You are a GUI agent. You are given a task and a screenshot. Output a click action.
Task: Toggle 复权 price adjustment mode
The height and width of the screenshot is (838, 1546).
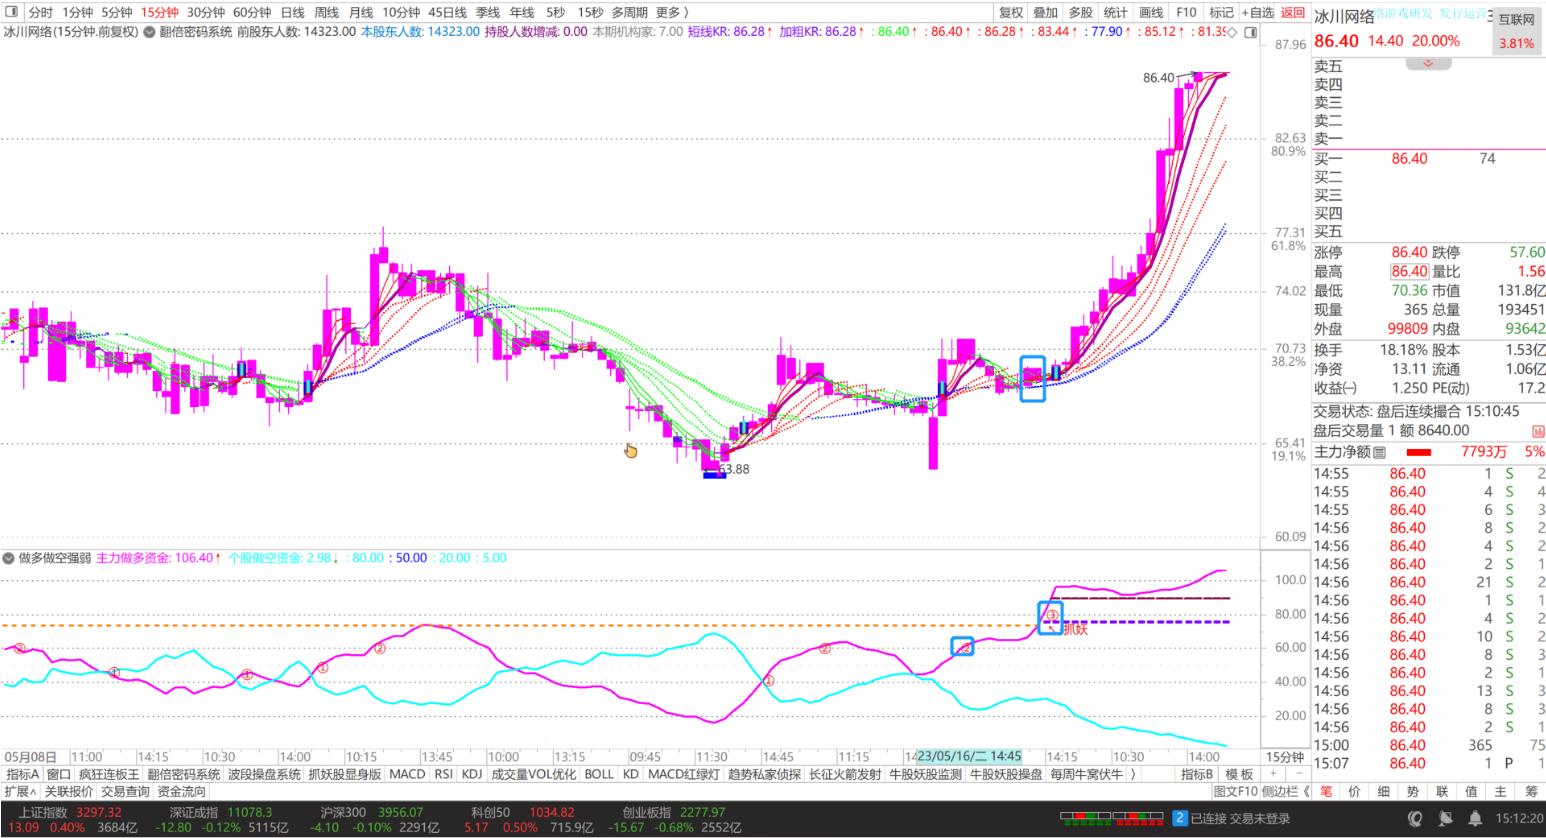pos(1011,12)
